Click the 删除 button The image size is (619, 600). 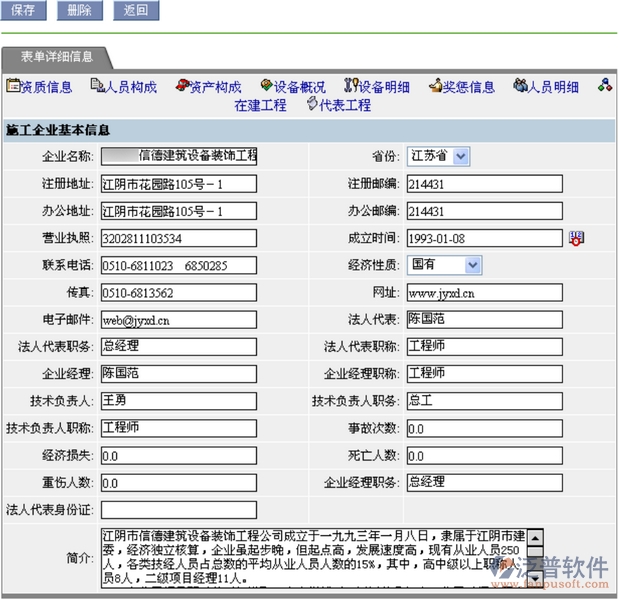click(79, 11)
